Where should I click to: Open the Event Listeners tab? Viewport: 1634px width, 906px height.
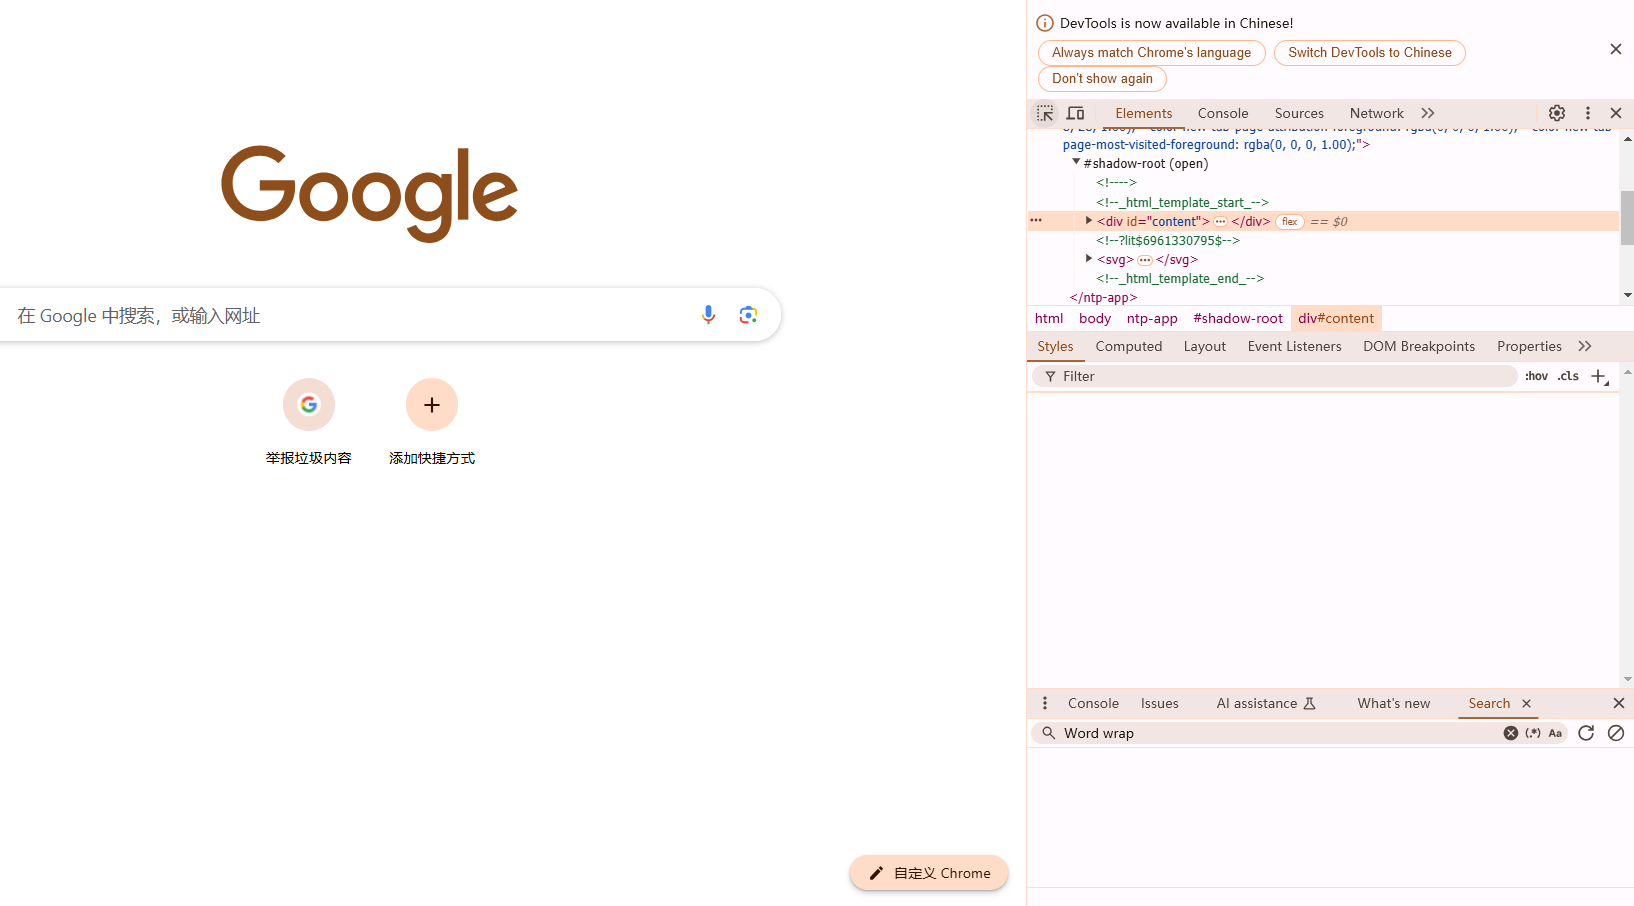pyautogui.click(x=1295, y=346)
